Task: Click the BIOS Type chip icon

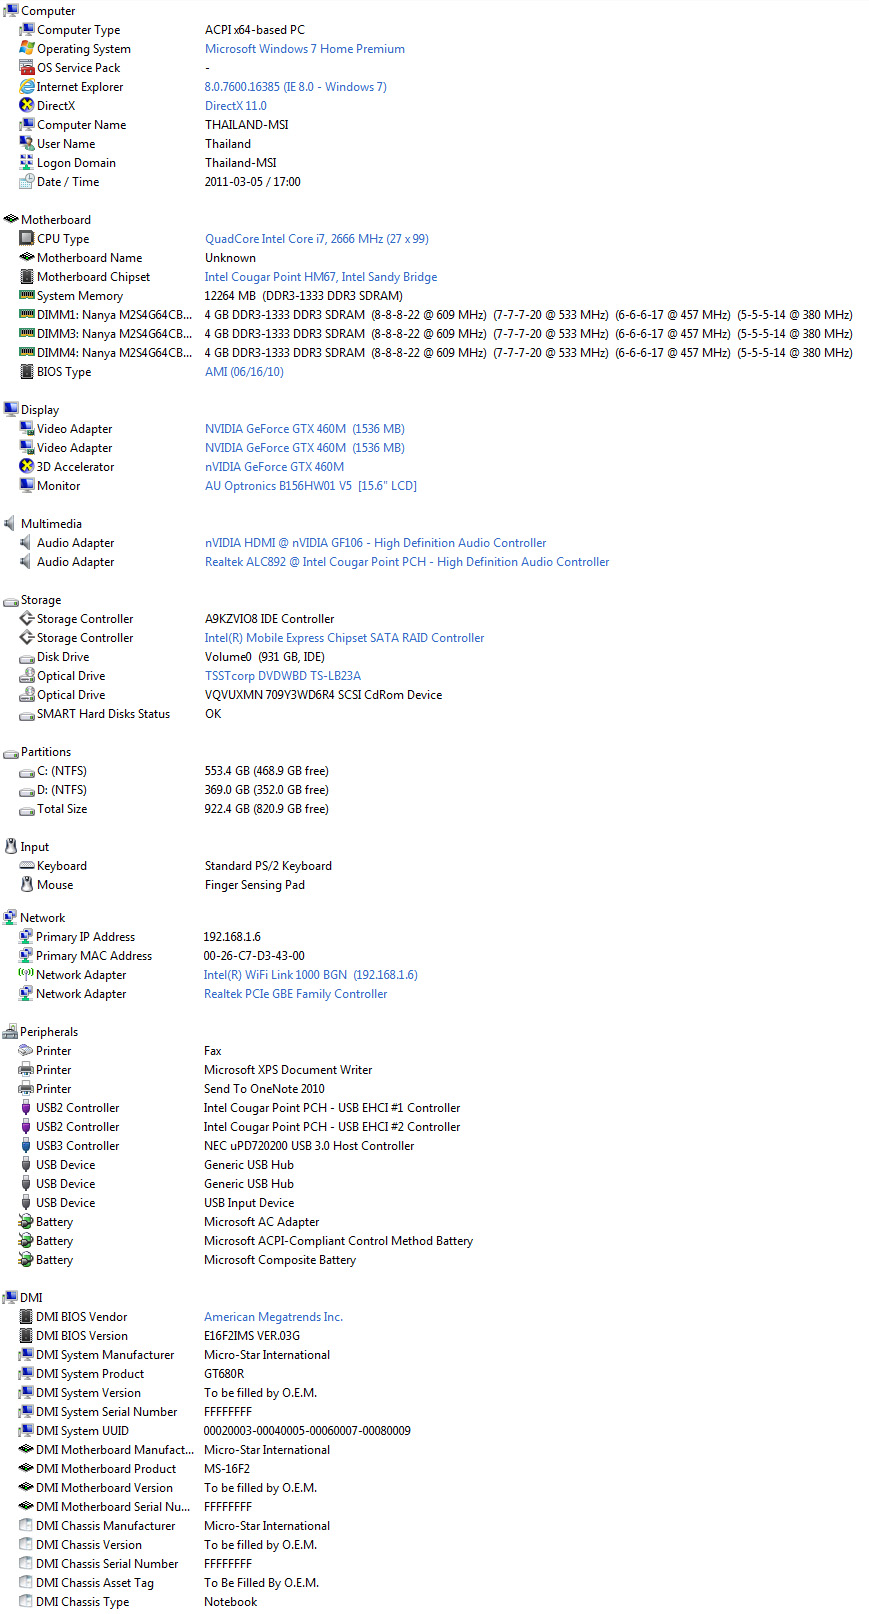Action: tap(27, 372)
